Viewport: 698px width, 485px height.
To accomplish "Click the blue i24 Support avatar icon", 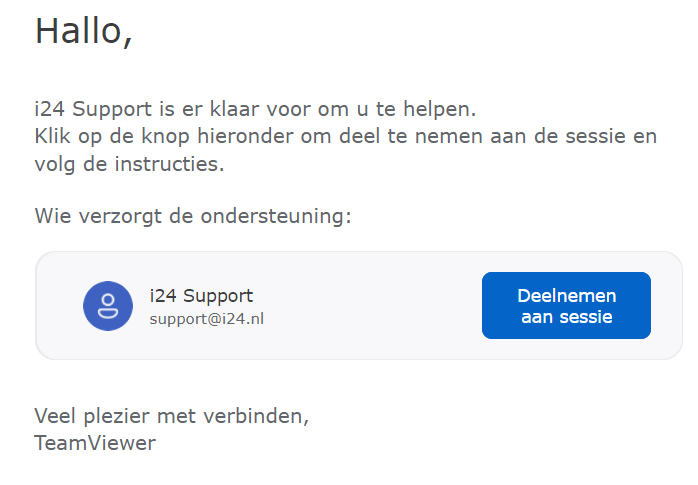I will [108, 306].
